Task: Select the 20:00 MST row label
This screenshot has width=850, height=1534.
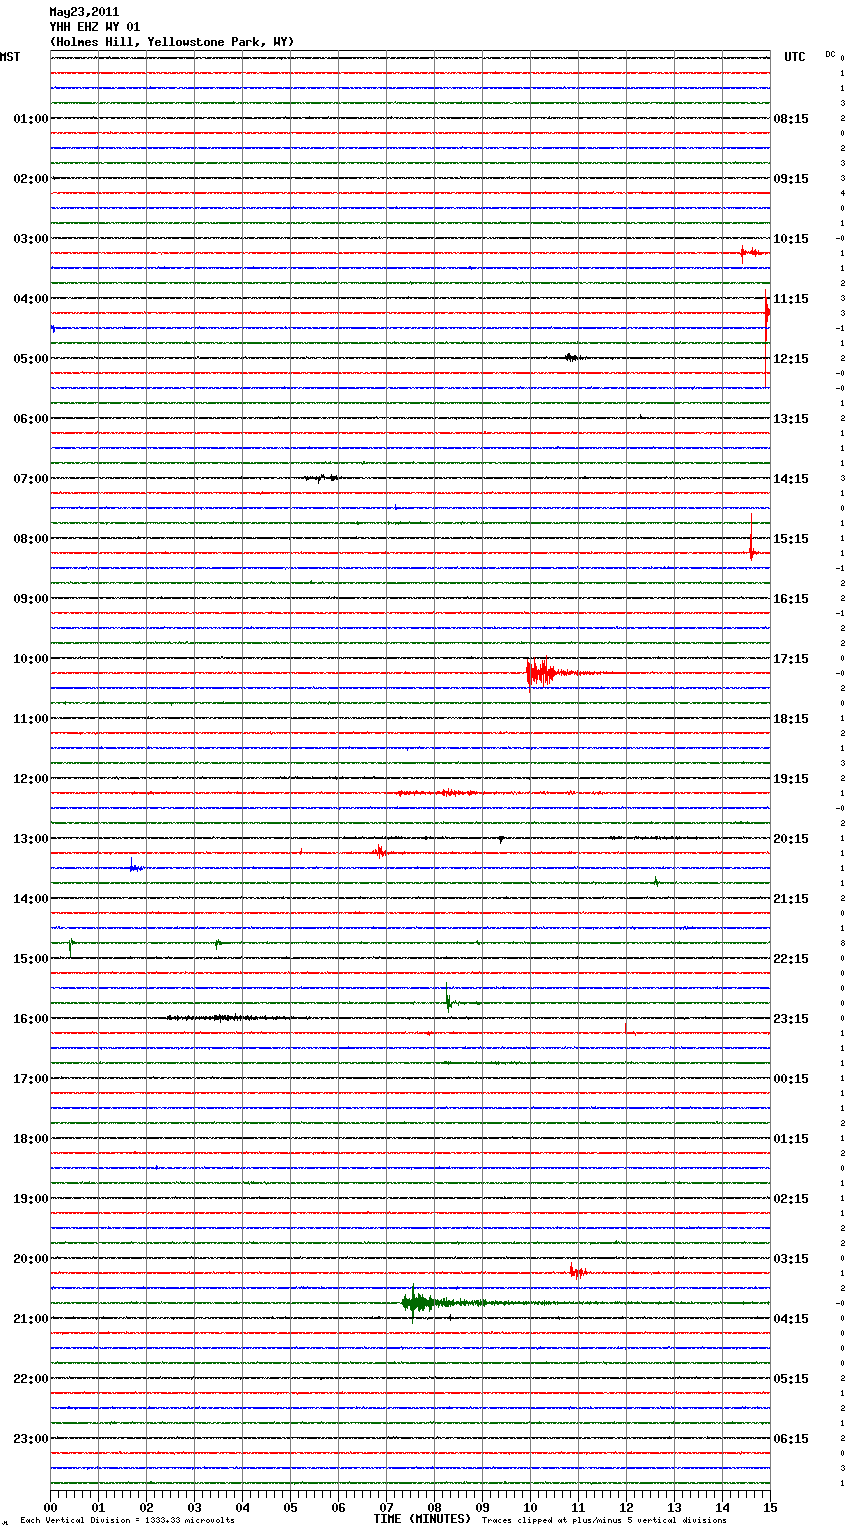Action: tap(31, 1259)
